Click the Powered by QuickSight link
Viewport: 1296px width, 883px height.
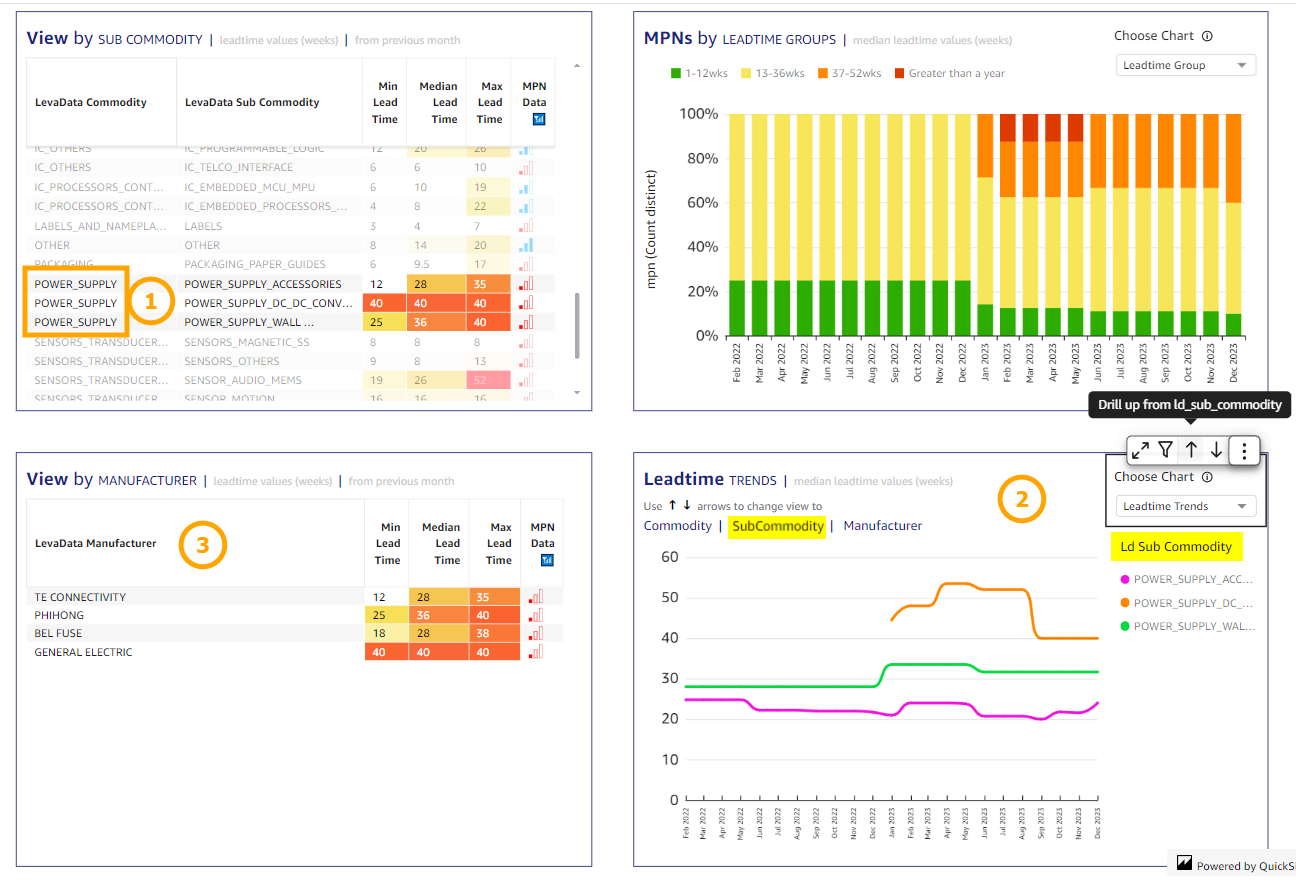[1235, 865]
